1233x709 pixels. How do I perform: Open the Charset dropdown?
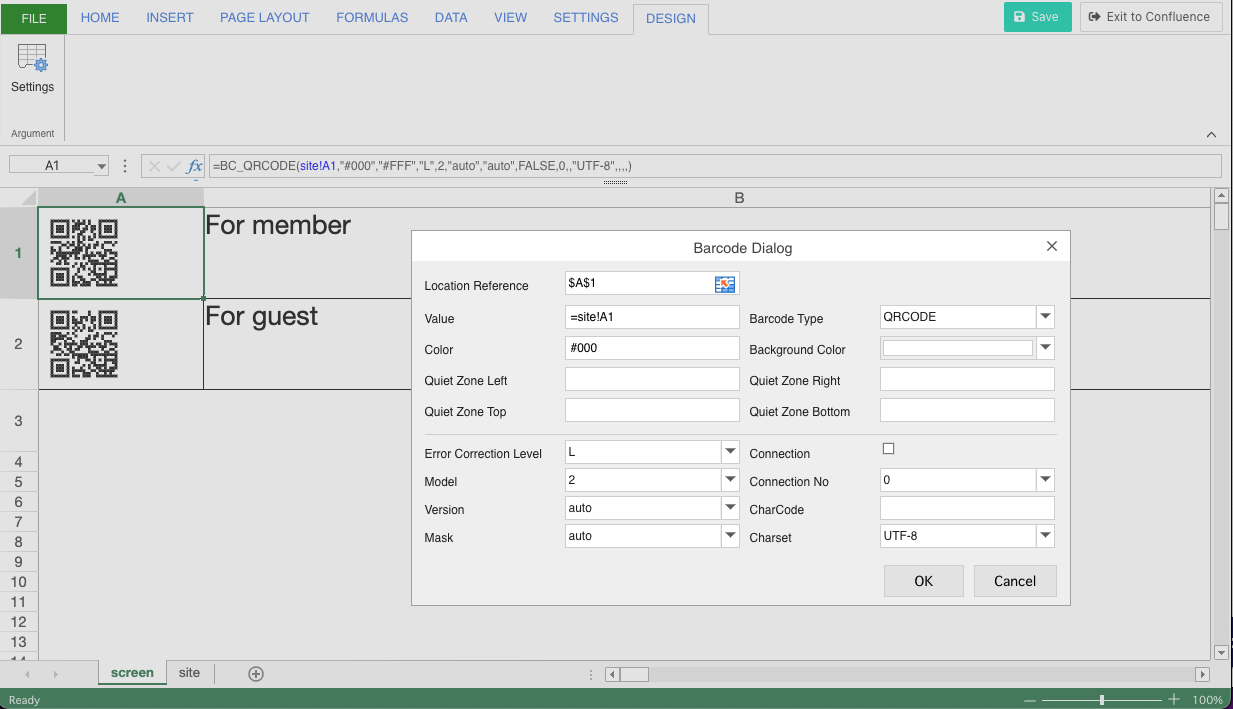pos(1045,536)
